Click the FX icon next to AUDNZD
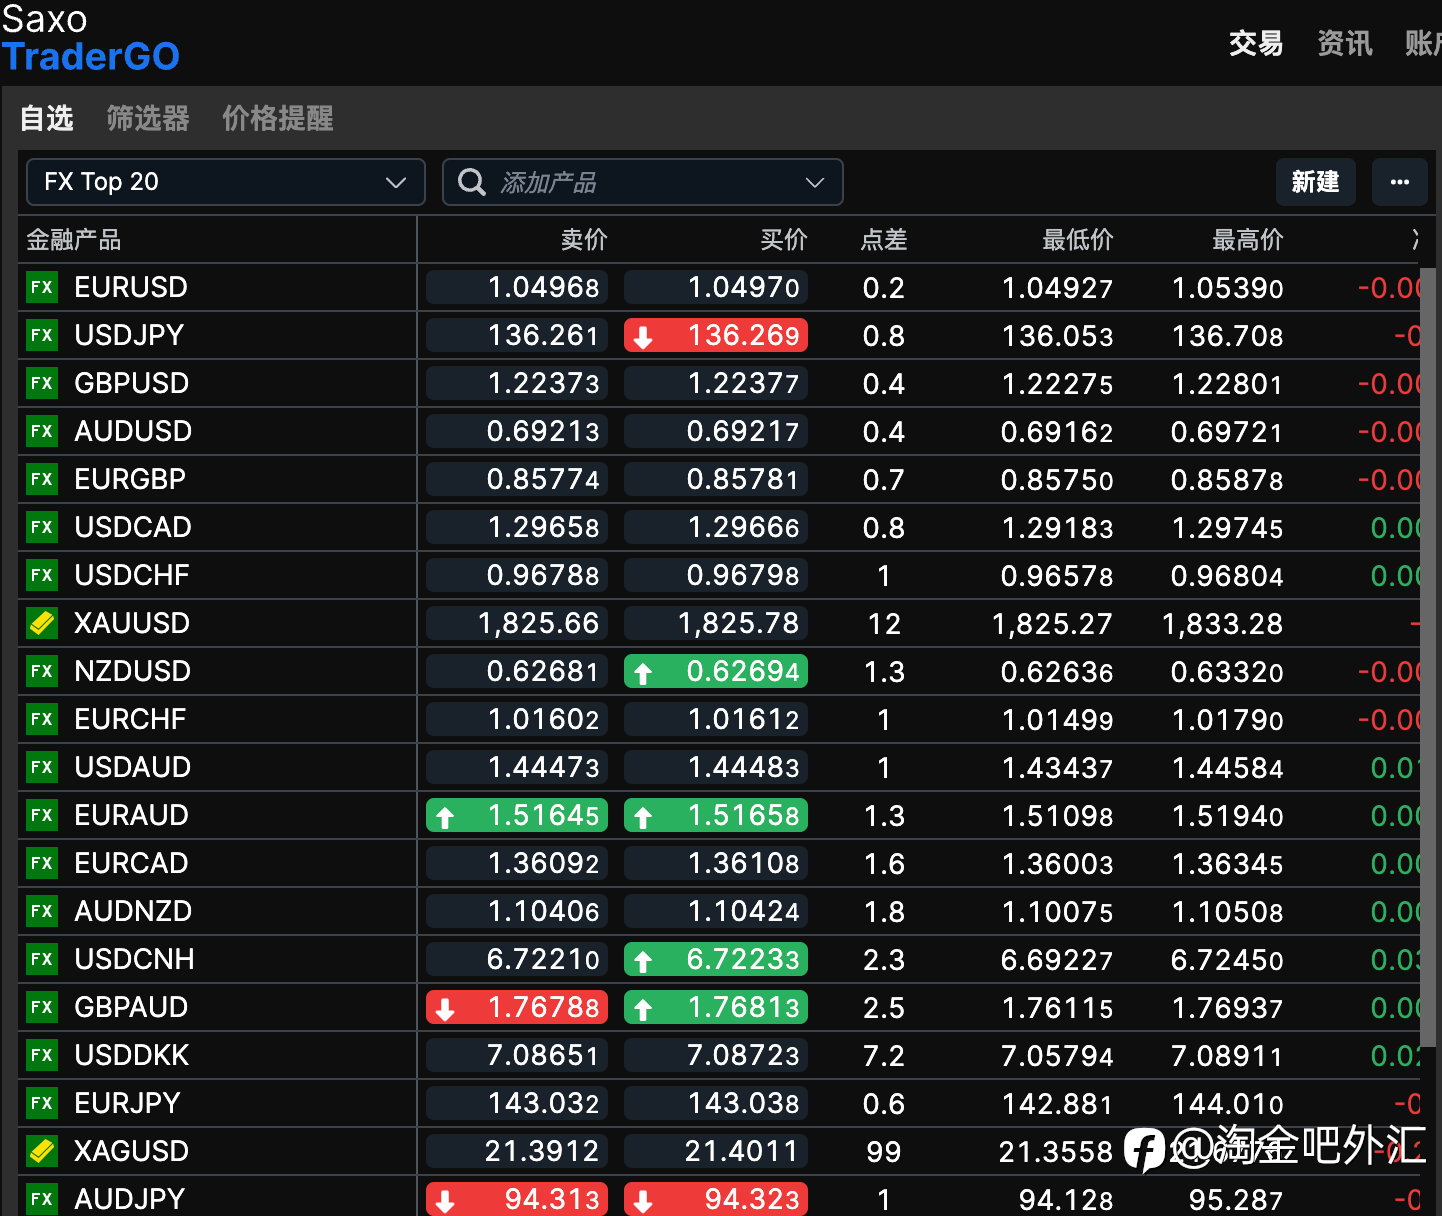The width and height of the screenshot is (1442, 1216). [42, 911]
